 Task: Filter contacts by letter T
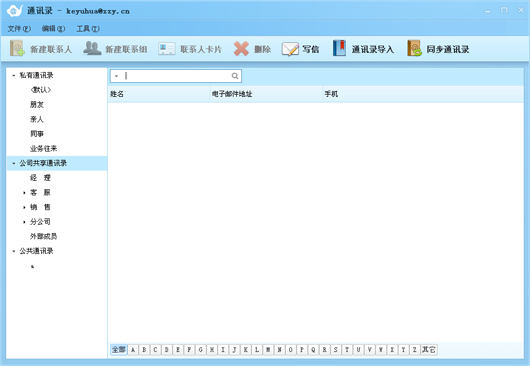point(347,349)
